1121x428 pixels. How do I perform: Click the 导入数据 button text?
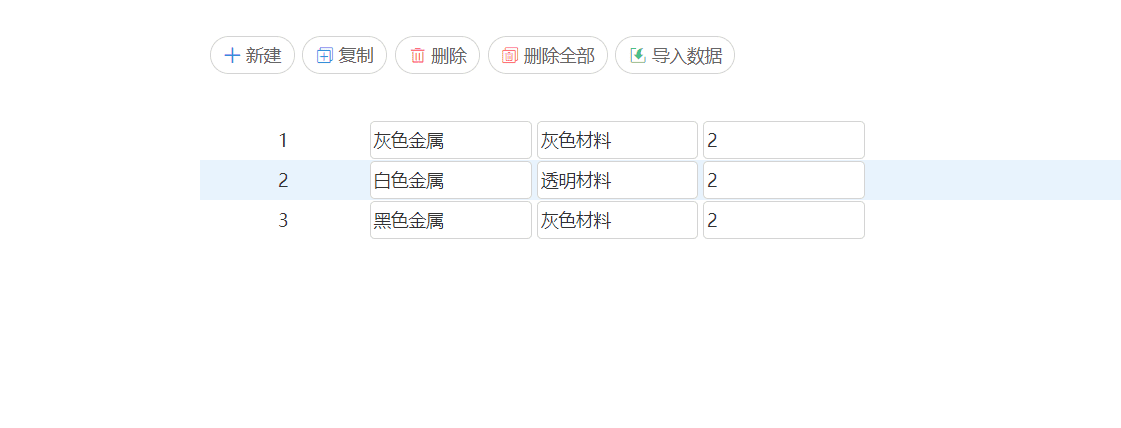click(687, 56)
